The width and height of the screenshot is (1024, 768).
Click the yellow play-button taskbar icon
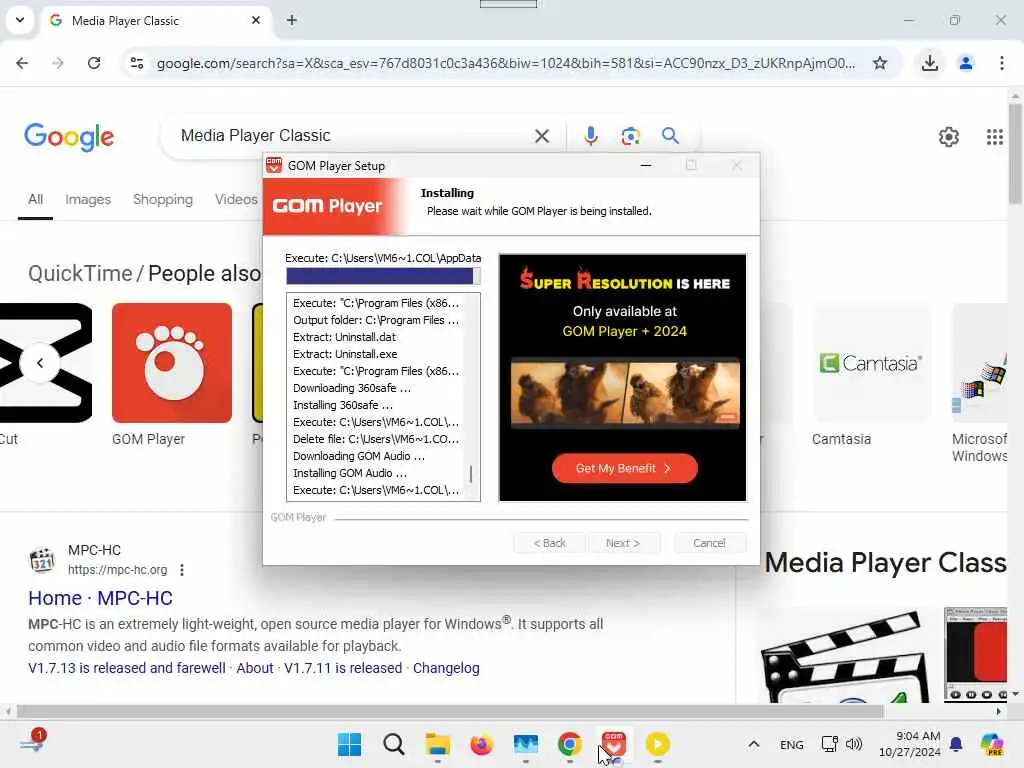(x=658, y=744)
